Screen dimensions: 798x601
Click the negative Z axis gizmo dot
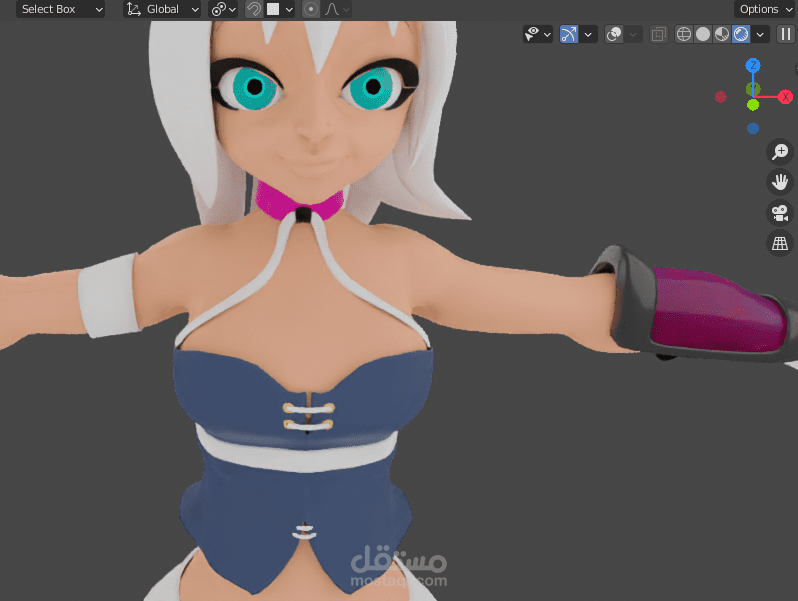coord(753,128)
